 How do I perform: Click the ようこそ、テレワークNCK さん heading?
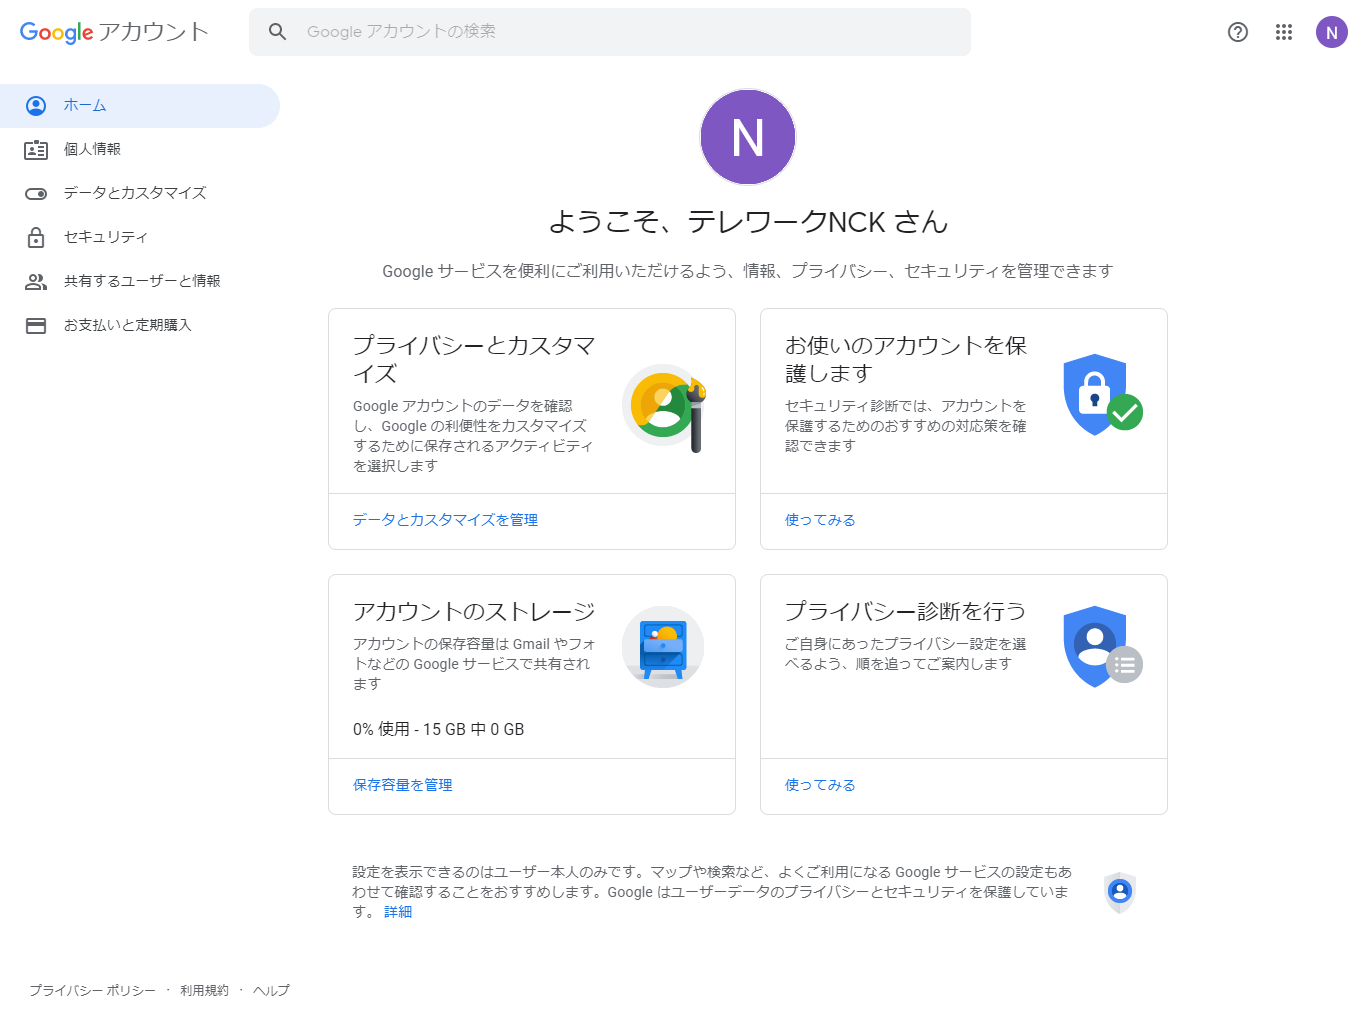[748, 222]
